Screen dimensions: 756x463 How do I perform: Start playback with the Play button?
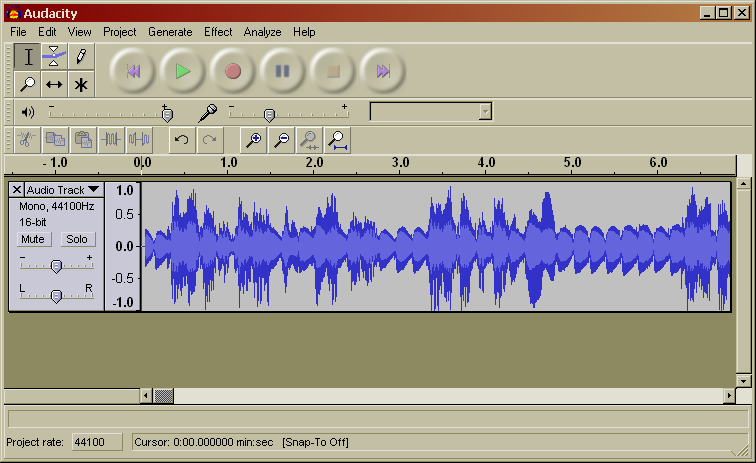[183, 71]
